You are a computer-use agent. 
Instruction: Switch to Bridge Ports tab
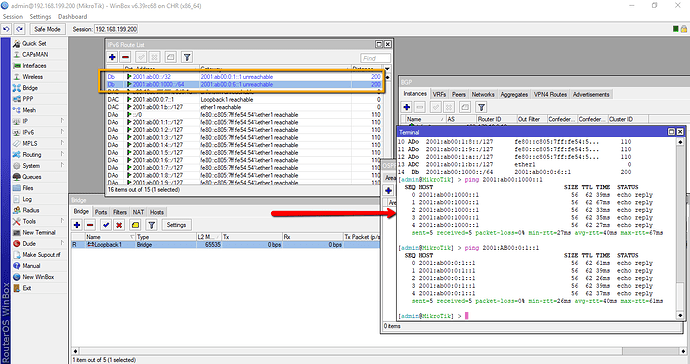tap(101, 212)
